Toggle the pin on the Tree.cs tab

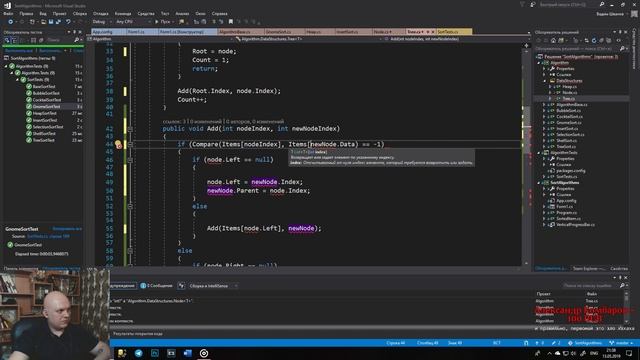(x=428, y=31)
